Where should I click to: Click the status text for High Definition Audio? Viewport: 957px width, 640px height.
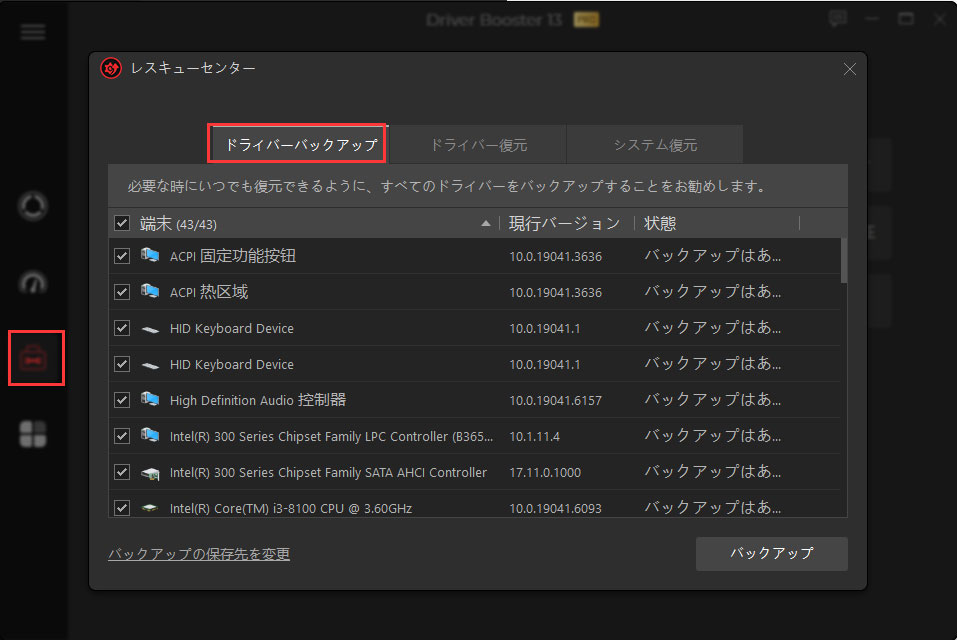tap(713, 400)
